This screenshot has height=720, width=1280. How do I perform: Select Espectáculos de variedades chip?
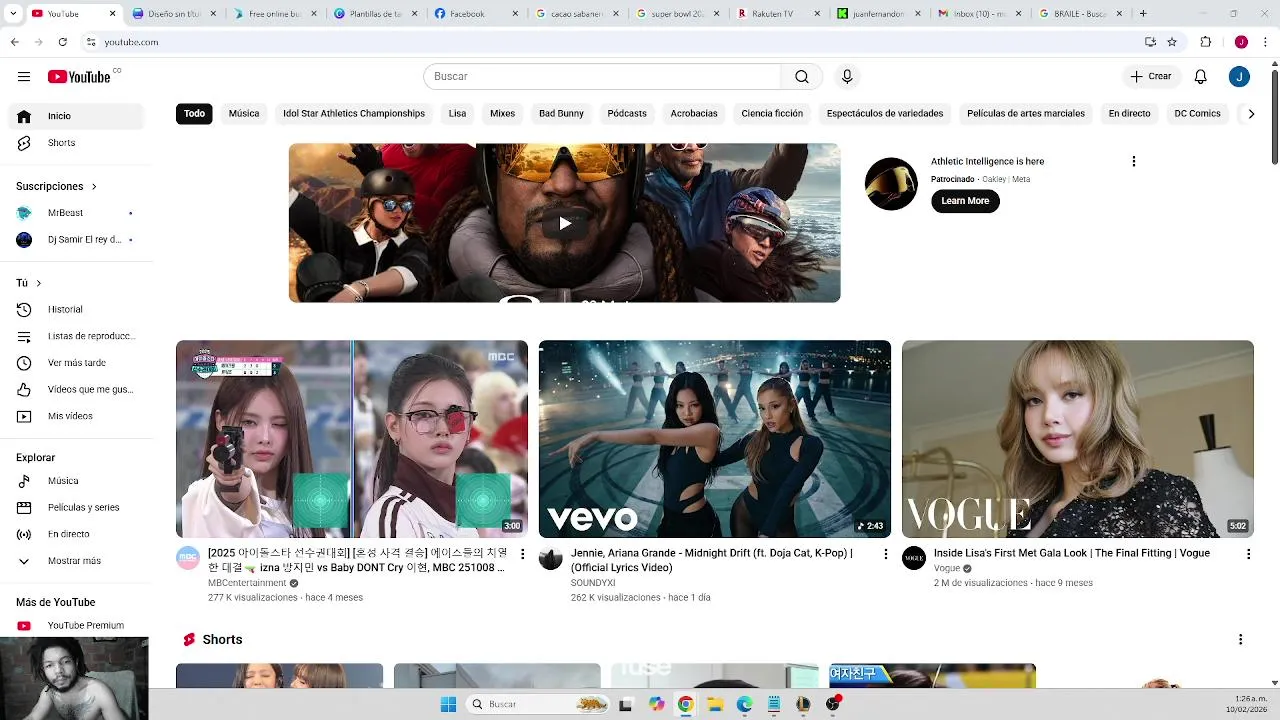click(x=885, y=114)
